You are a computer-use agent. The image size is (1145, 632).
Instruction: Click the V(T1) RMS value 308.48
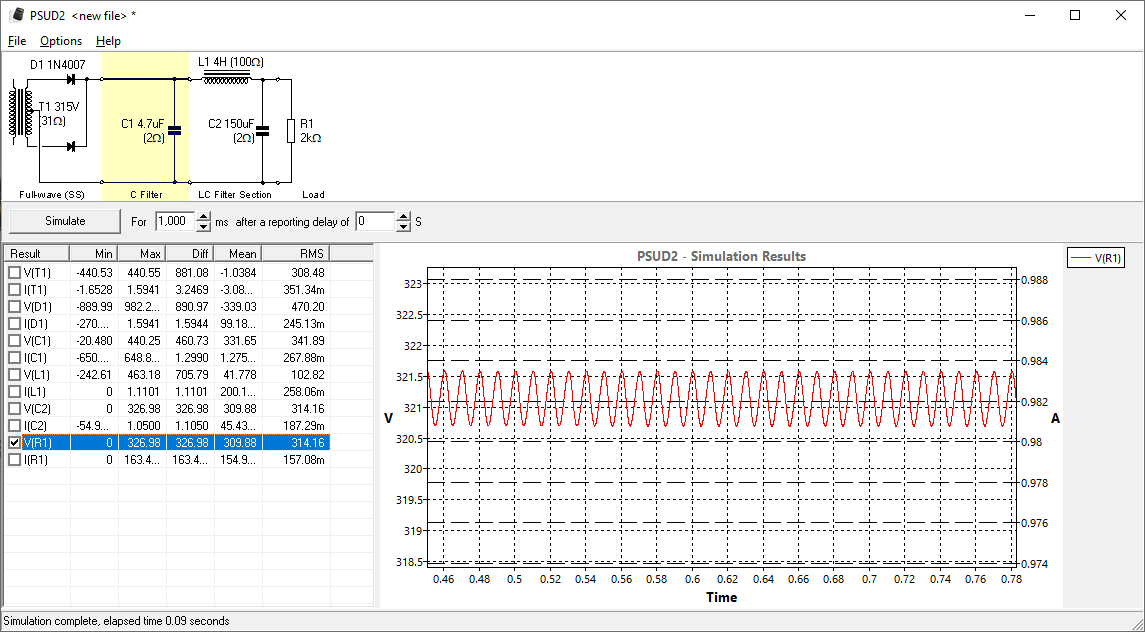point(307,273)
